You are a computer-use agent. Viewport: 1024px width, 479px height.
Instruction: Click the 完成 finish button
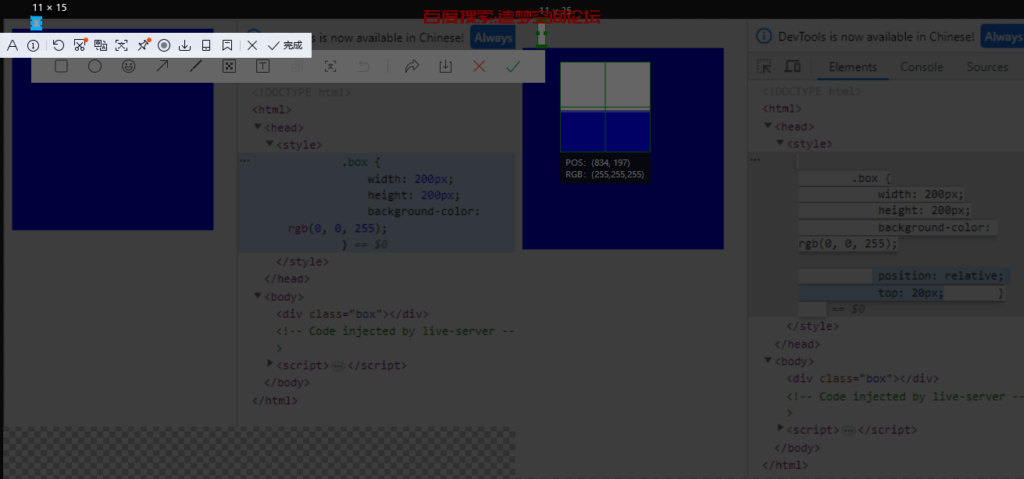(285, 45)
